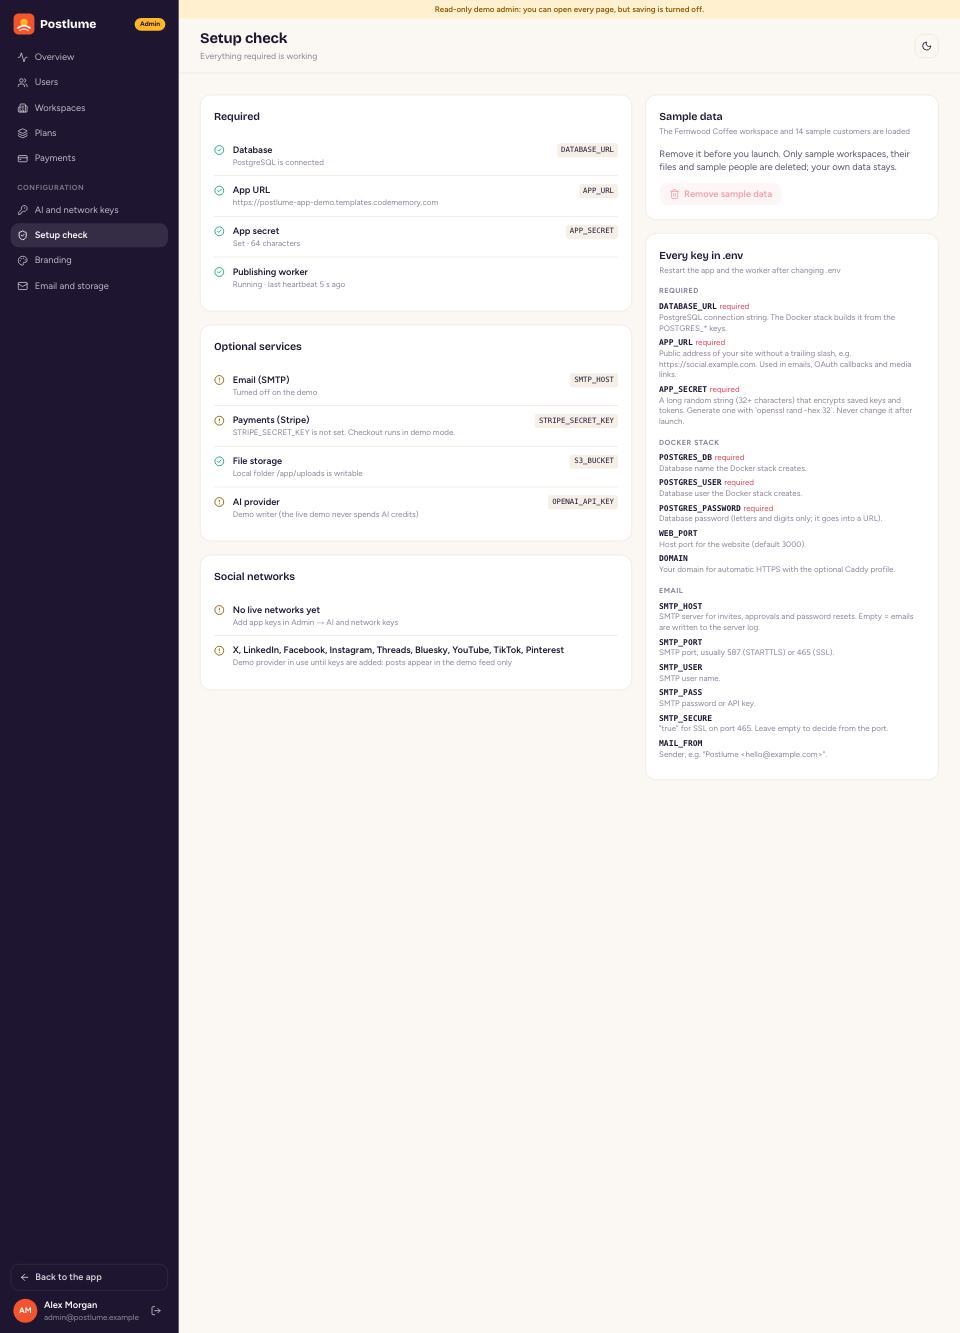960x1333 pixels.
Task: Click the AI provider warning icon
Action: coord(219,502)
